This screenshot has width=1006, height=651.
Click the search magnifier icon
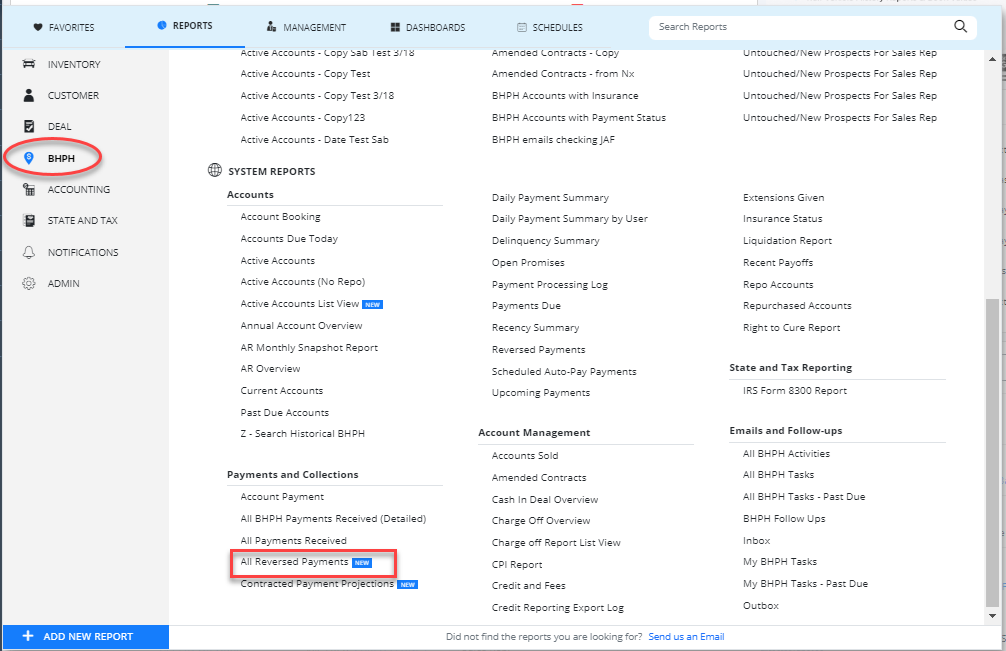click(960, 26)
